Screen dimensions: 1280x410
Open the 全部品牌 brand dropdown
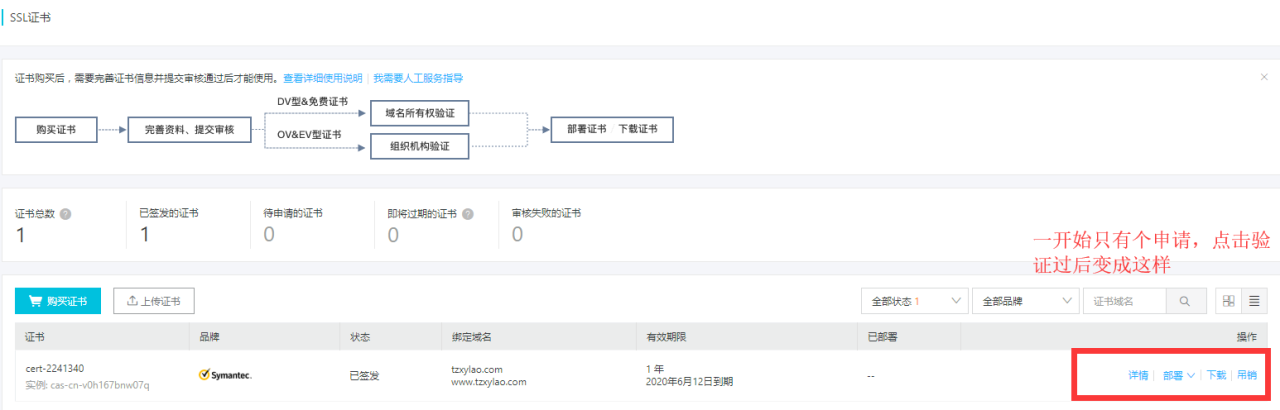1027,301
